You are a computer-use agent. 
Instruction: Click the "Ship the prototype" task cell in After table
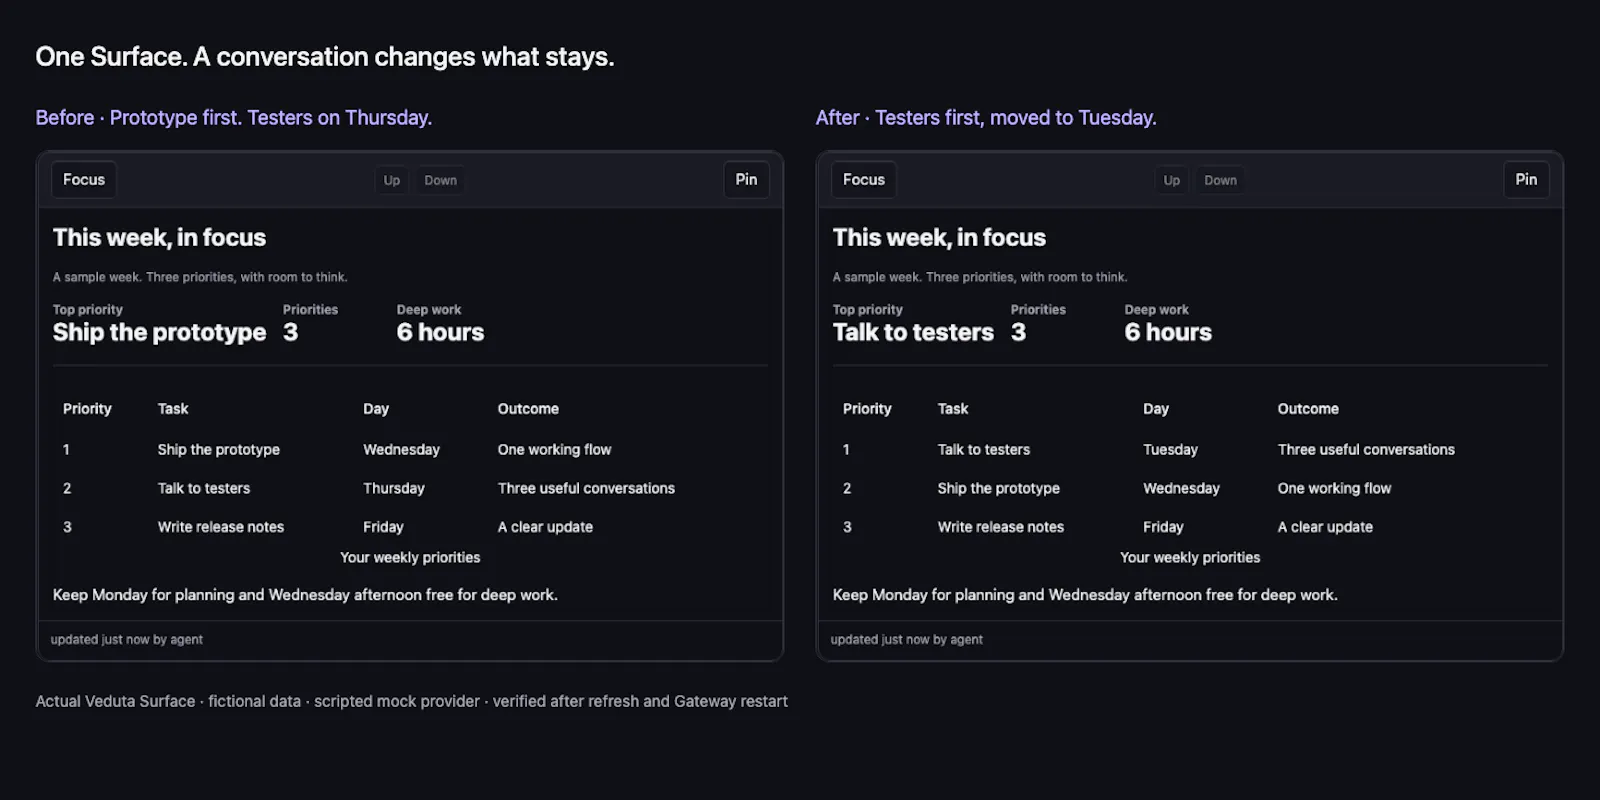[999, 489]
